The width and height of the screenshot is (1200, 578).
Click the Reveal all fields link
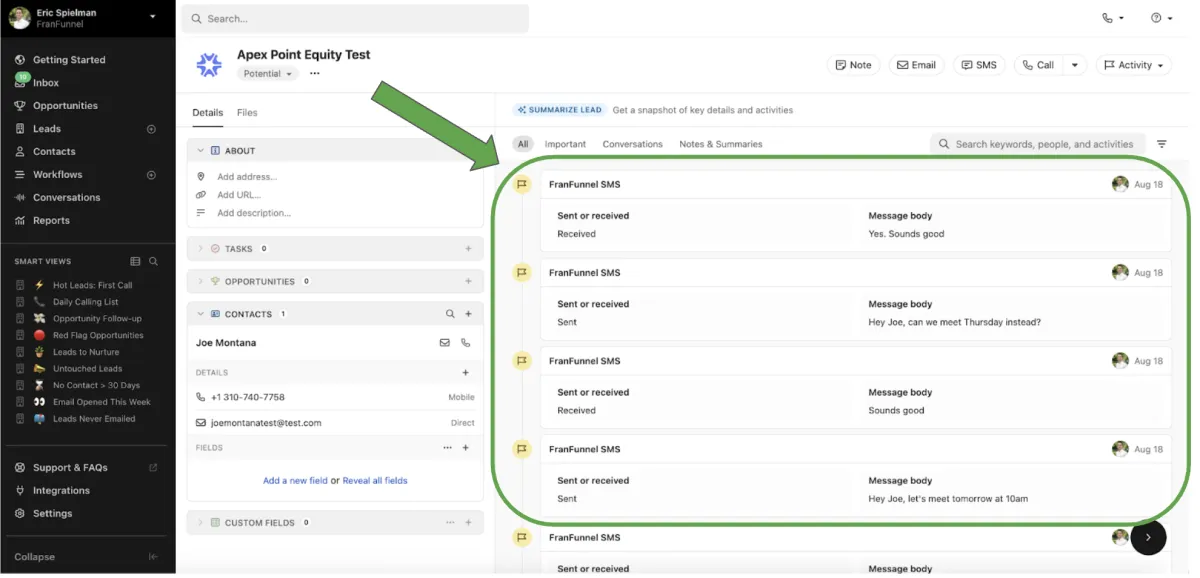(x=375, y=480)
